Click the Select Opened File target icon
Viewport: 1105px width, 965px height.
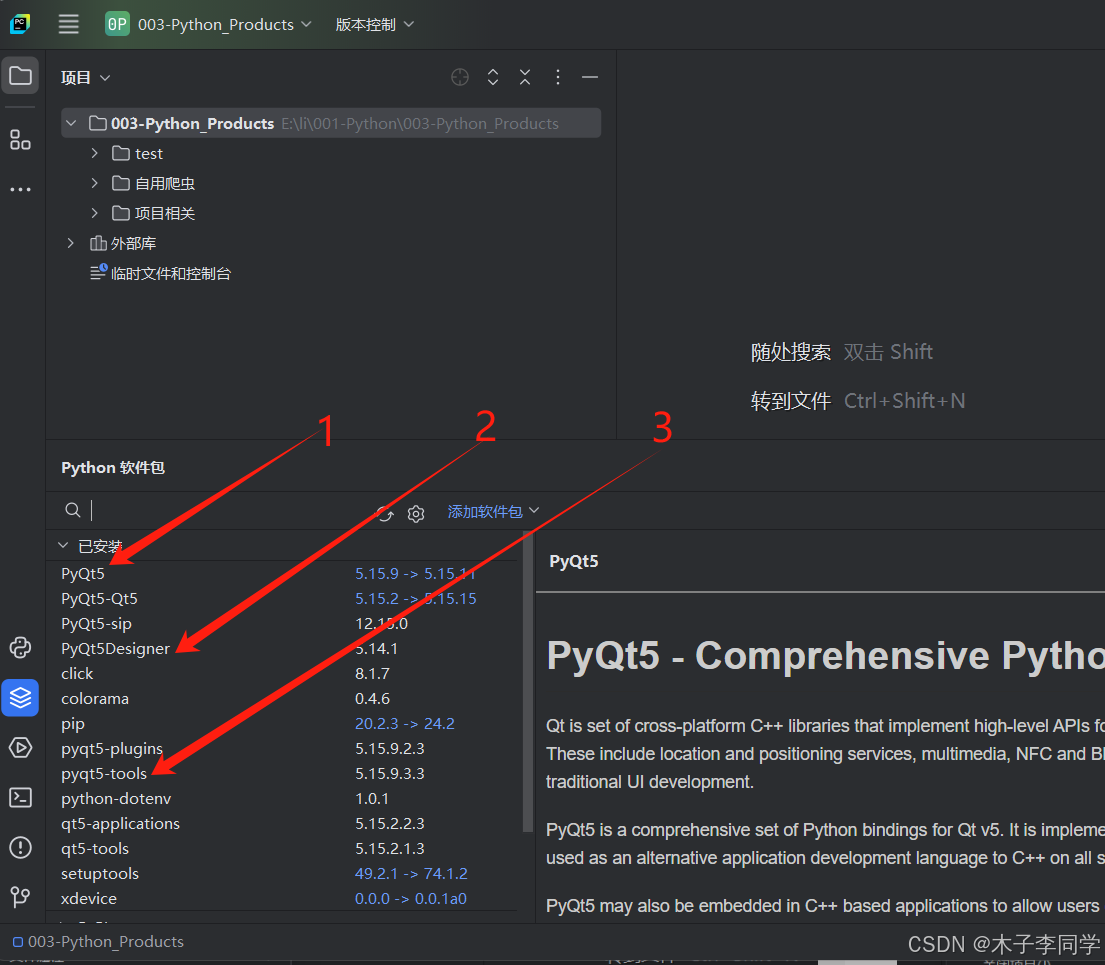pos(459,77)
